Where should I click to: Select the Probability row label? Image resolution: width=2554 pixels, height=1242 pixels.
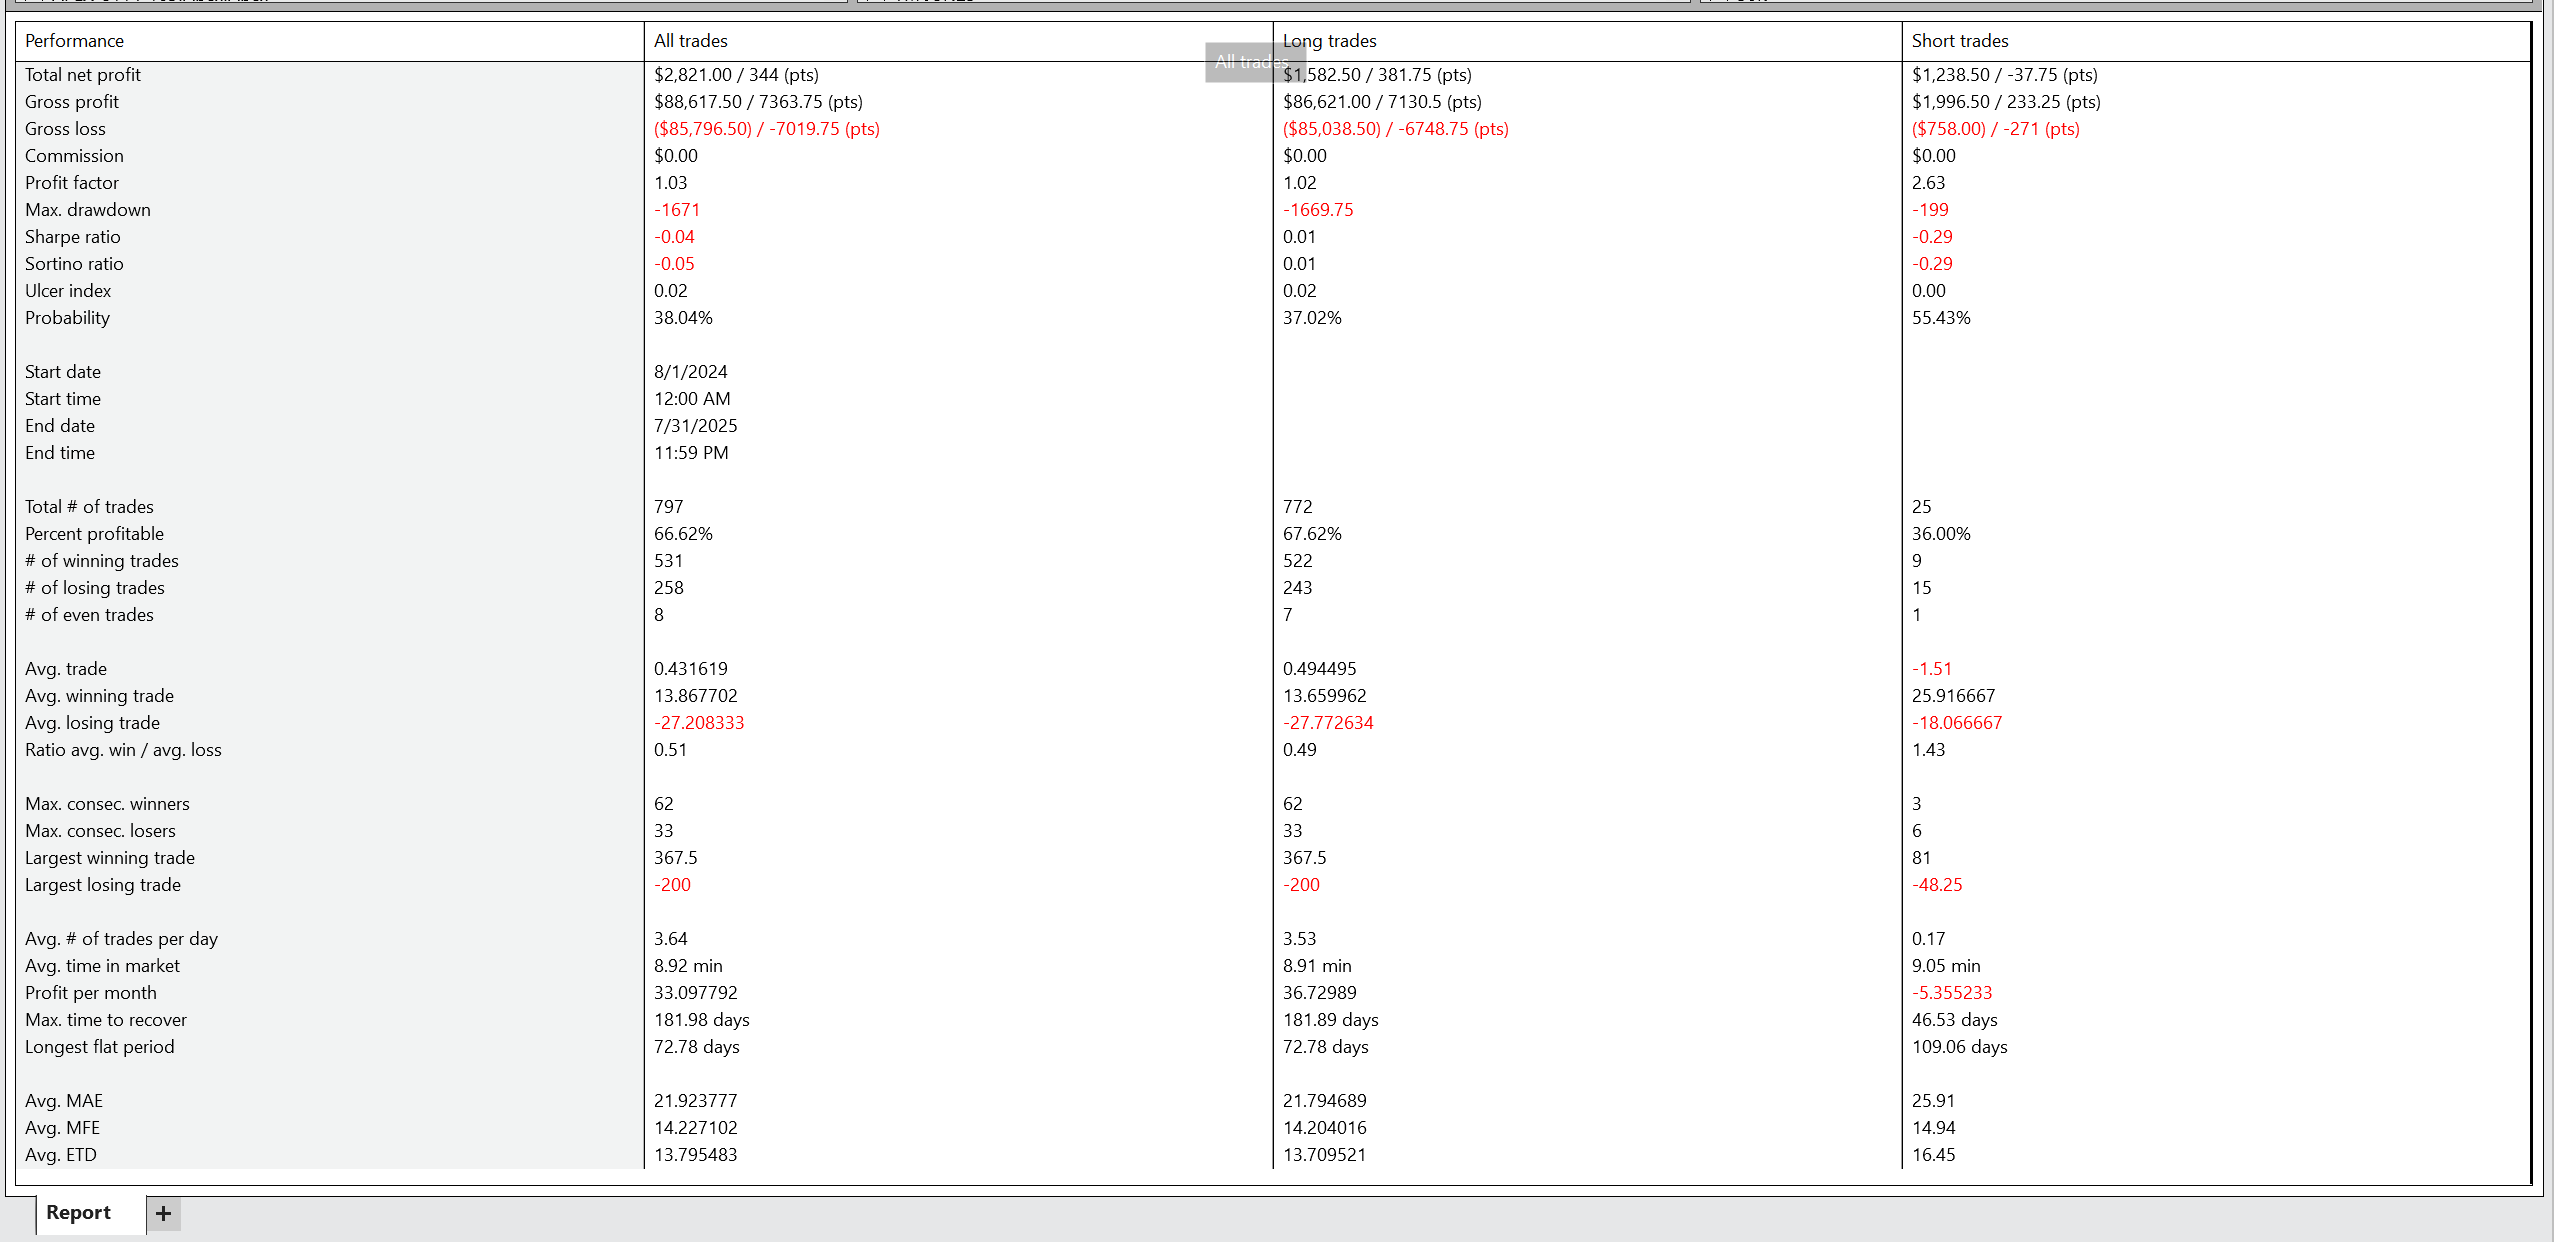coord(68,318)
